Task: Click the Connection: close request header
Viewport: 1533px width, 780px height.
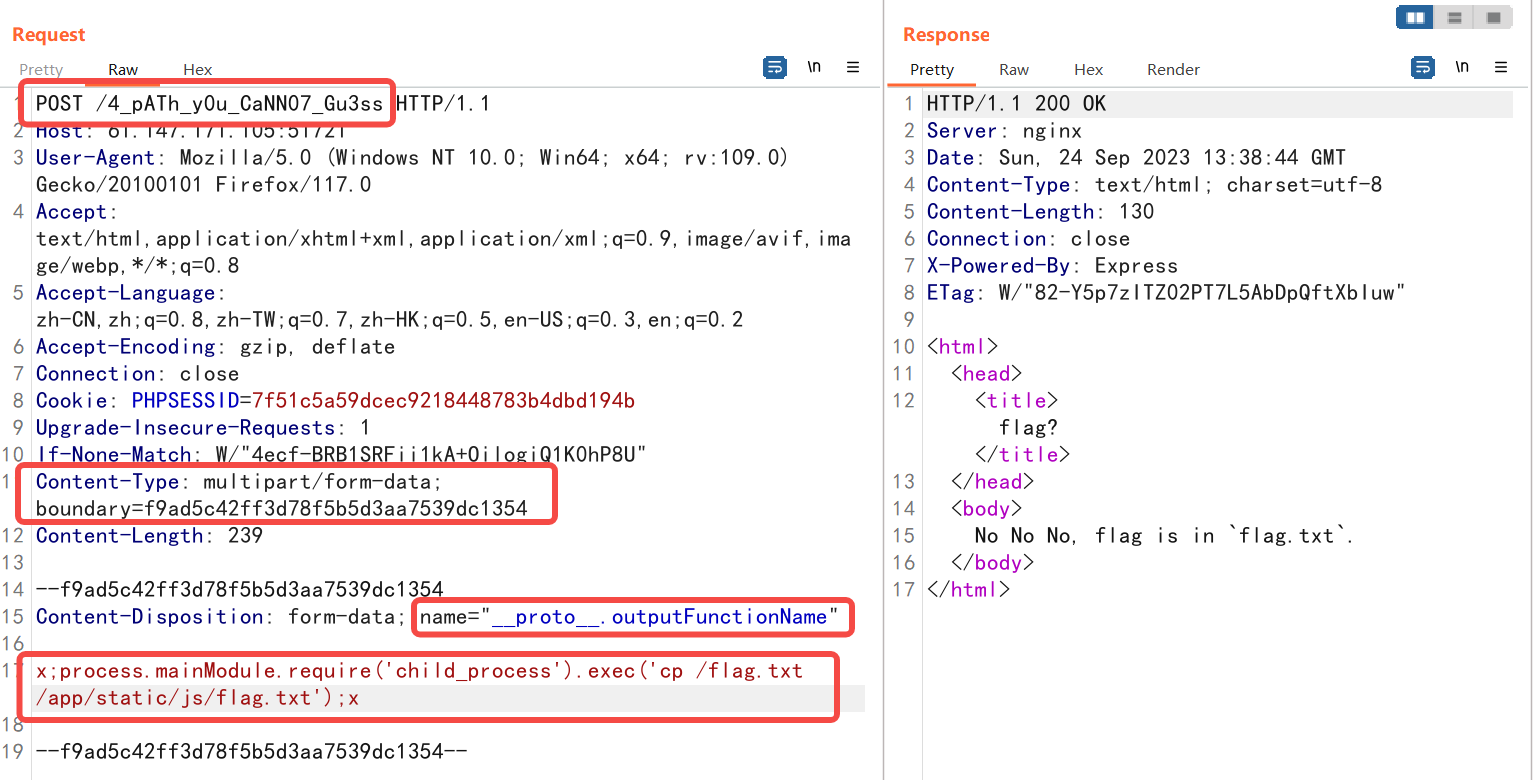Action: click(137, 374)
